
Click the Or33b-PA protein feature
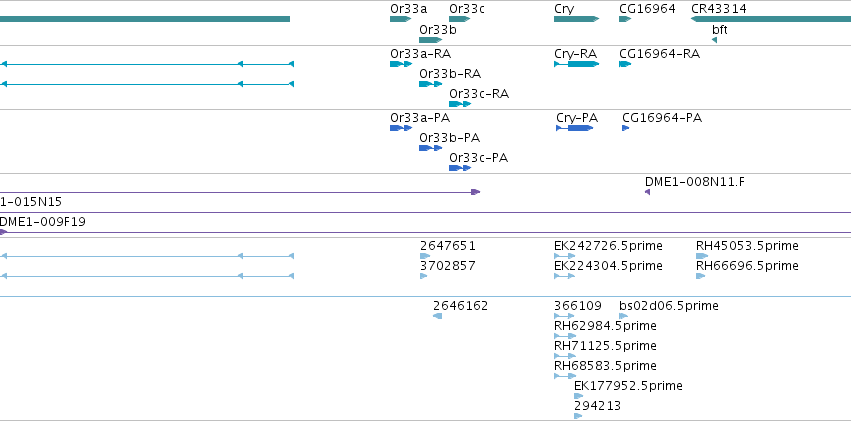pyautogui.click(x=430, y=148)
